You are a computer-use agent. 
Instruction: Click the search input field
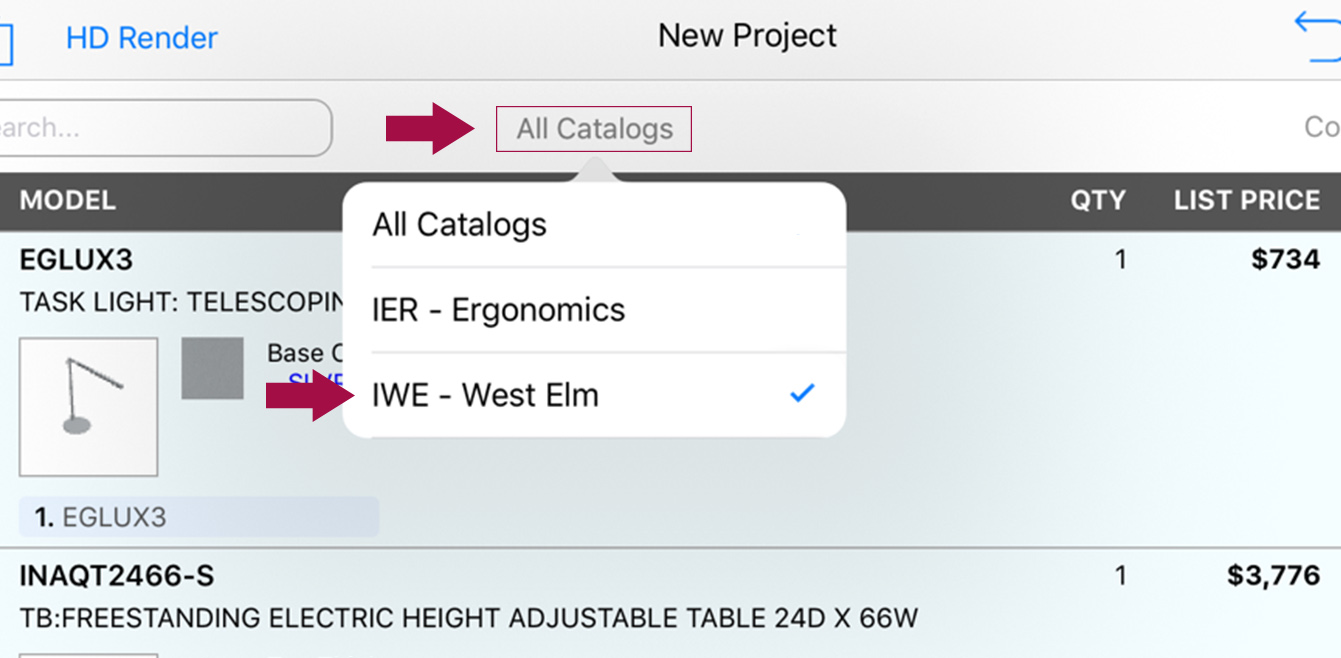click(165, 128)
